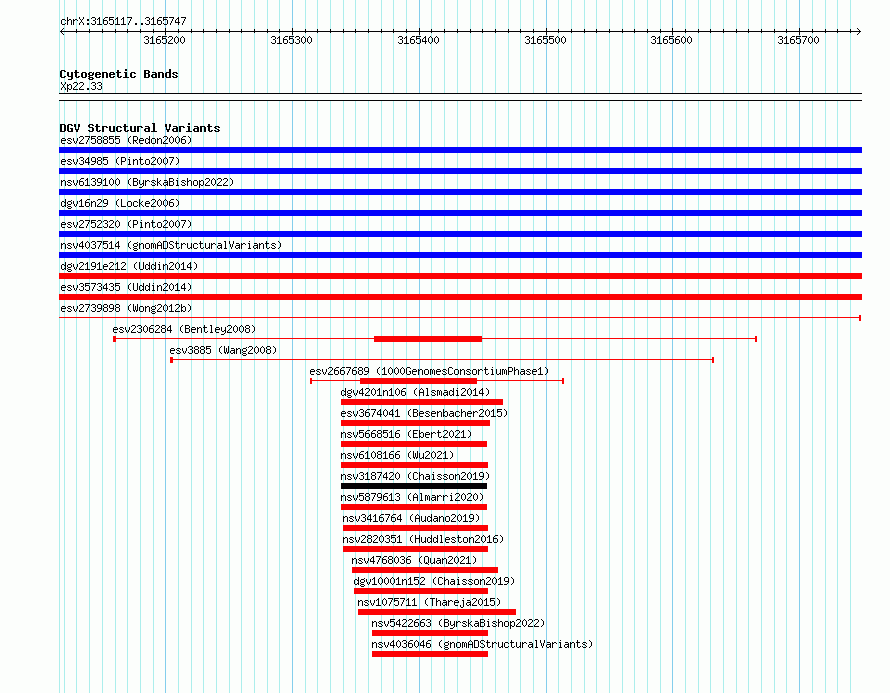The image size is (890, 693).
Task: Select the blue bar under esv2752320
Action: pyautogui.click(x=460, y=234)
